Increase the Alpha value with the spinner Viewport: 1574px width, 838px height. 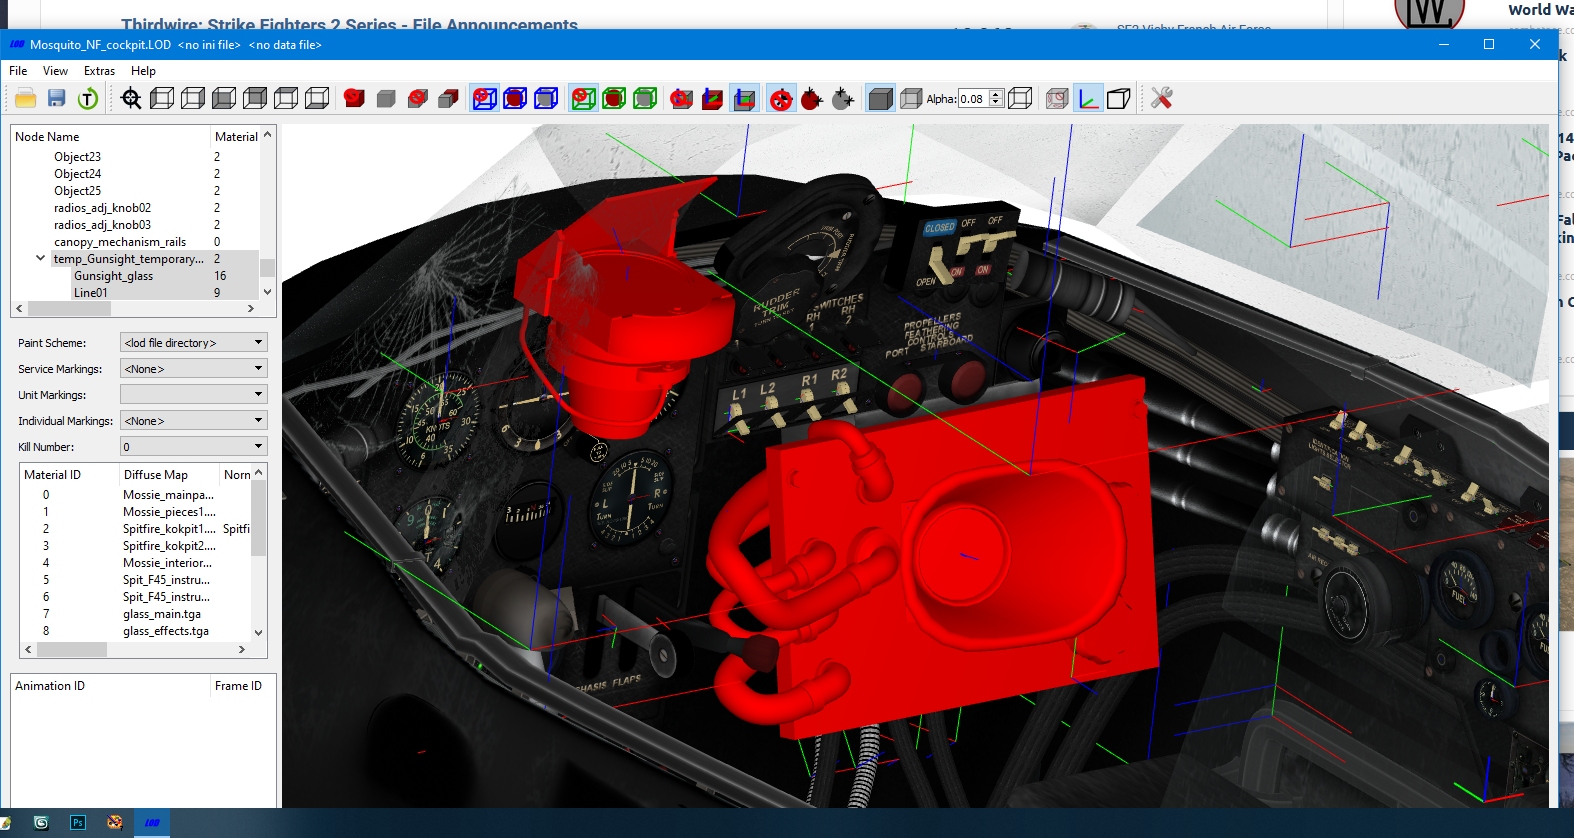click(x=996, y=94)
